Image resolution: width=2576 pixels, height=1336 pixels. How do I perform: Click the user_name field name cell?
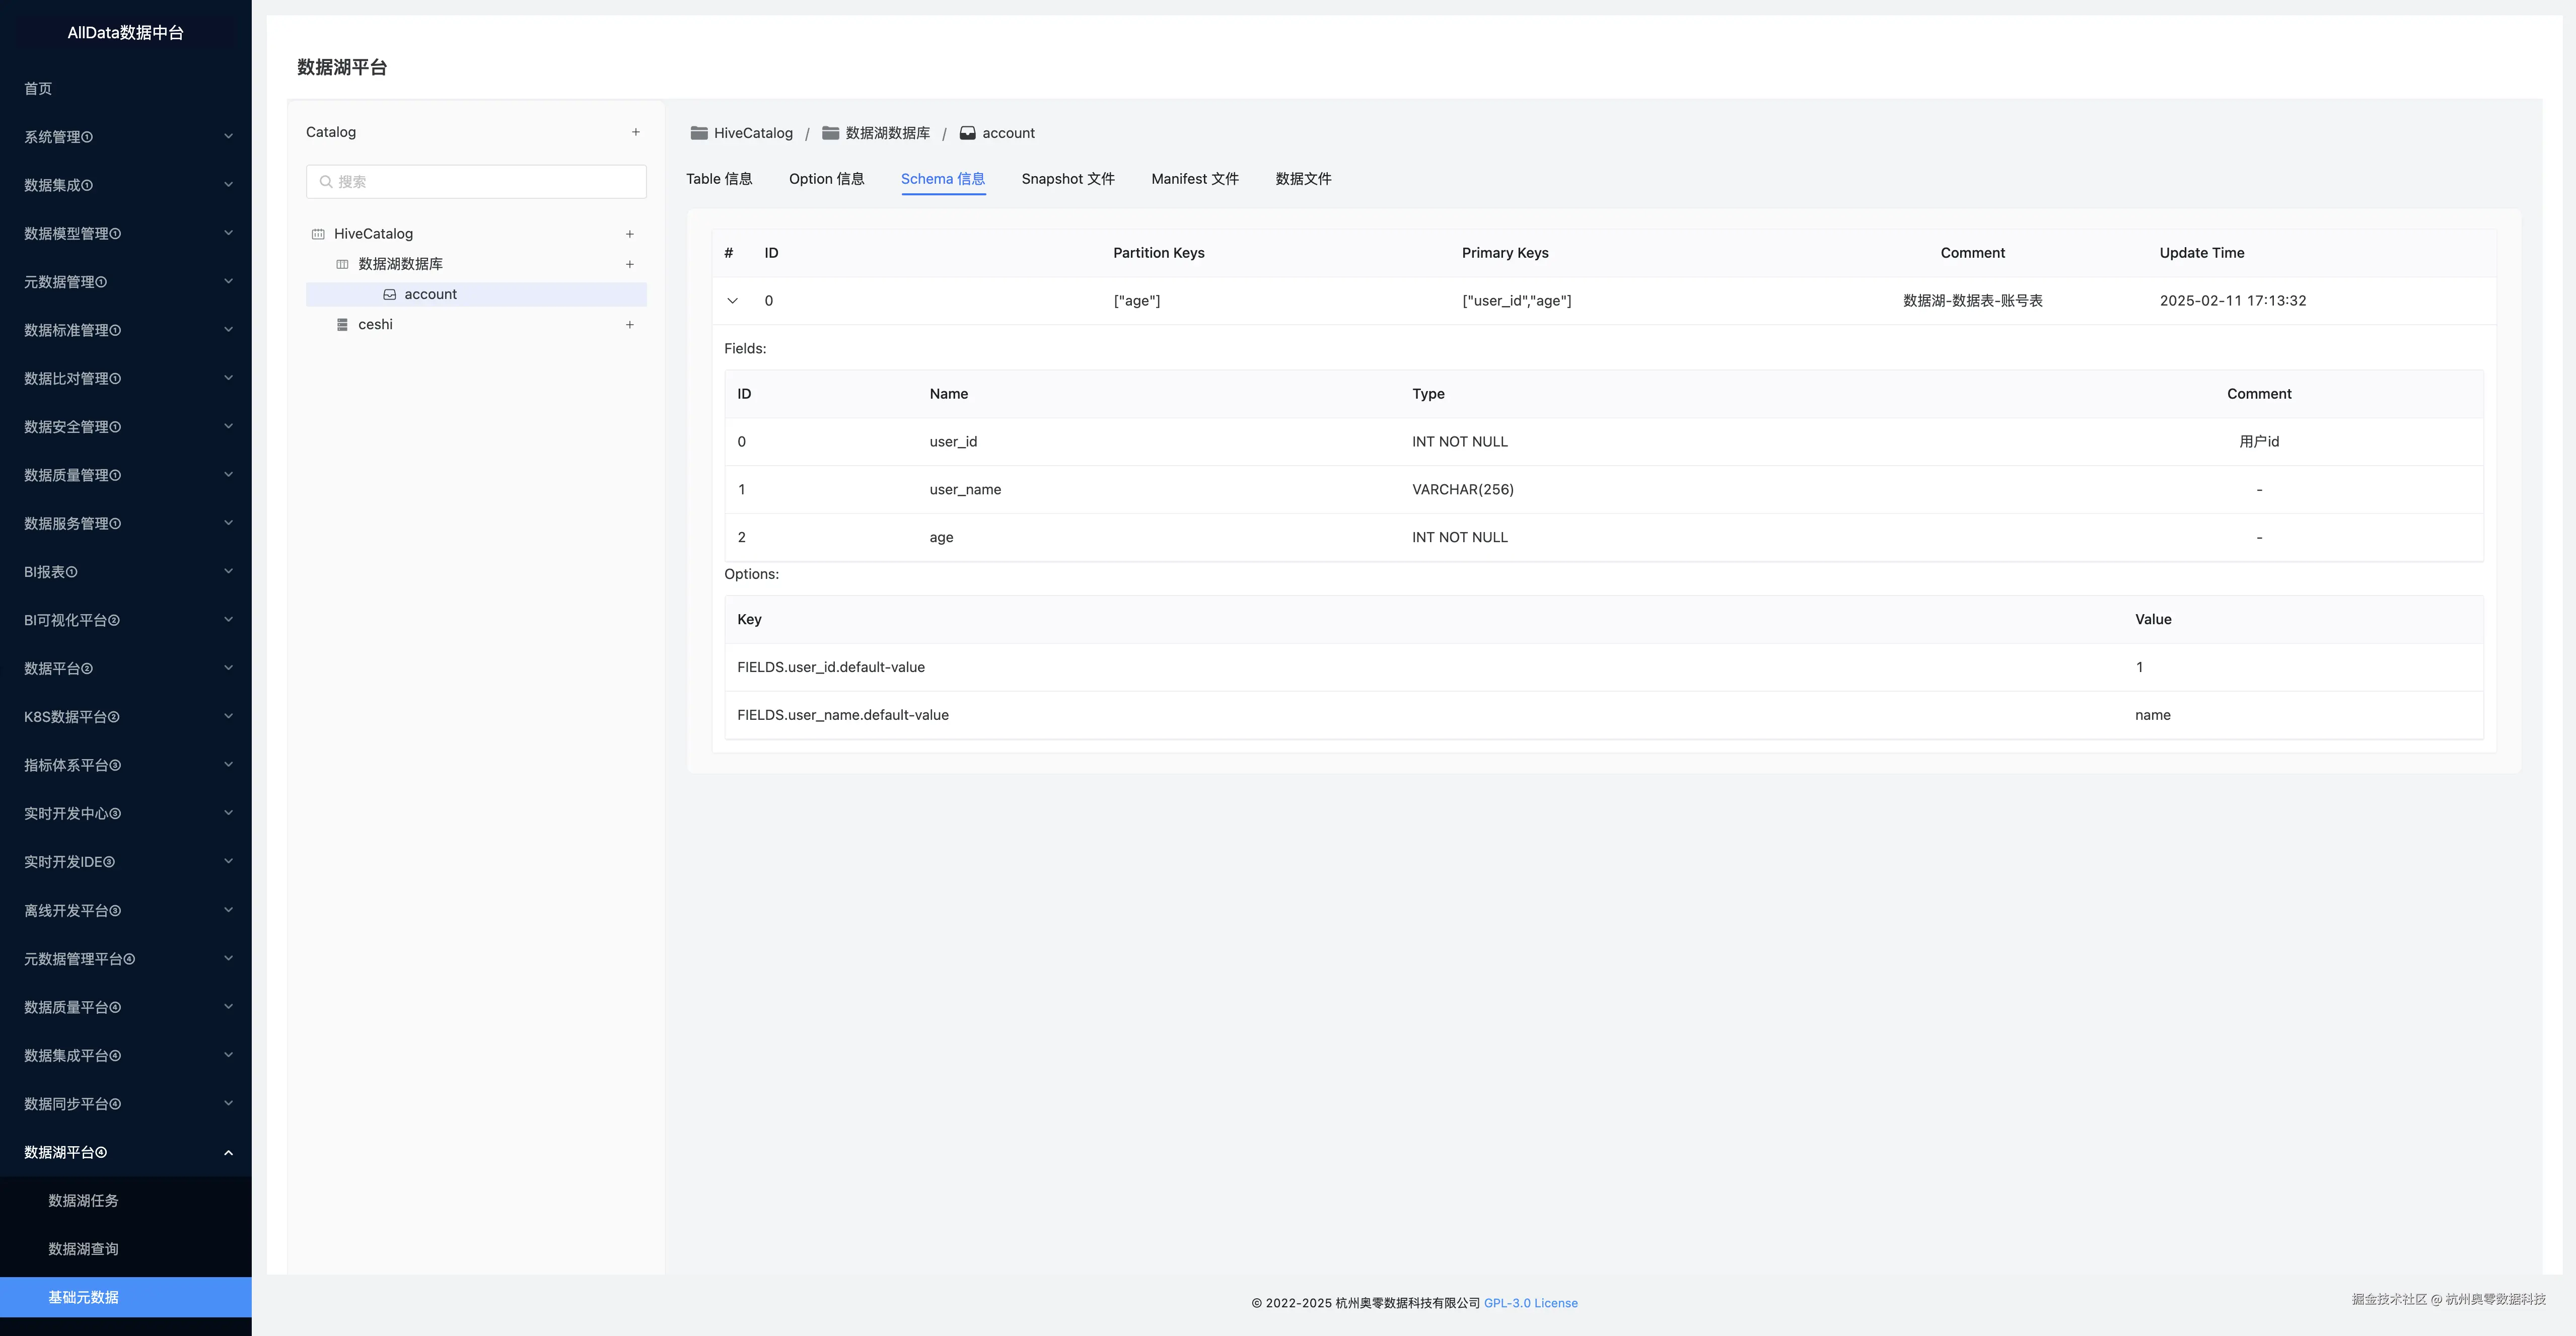pos(965,490)
